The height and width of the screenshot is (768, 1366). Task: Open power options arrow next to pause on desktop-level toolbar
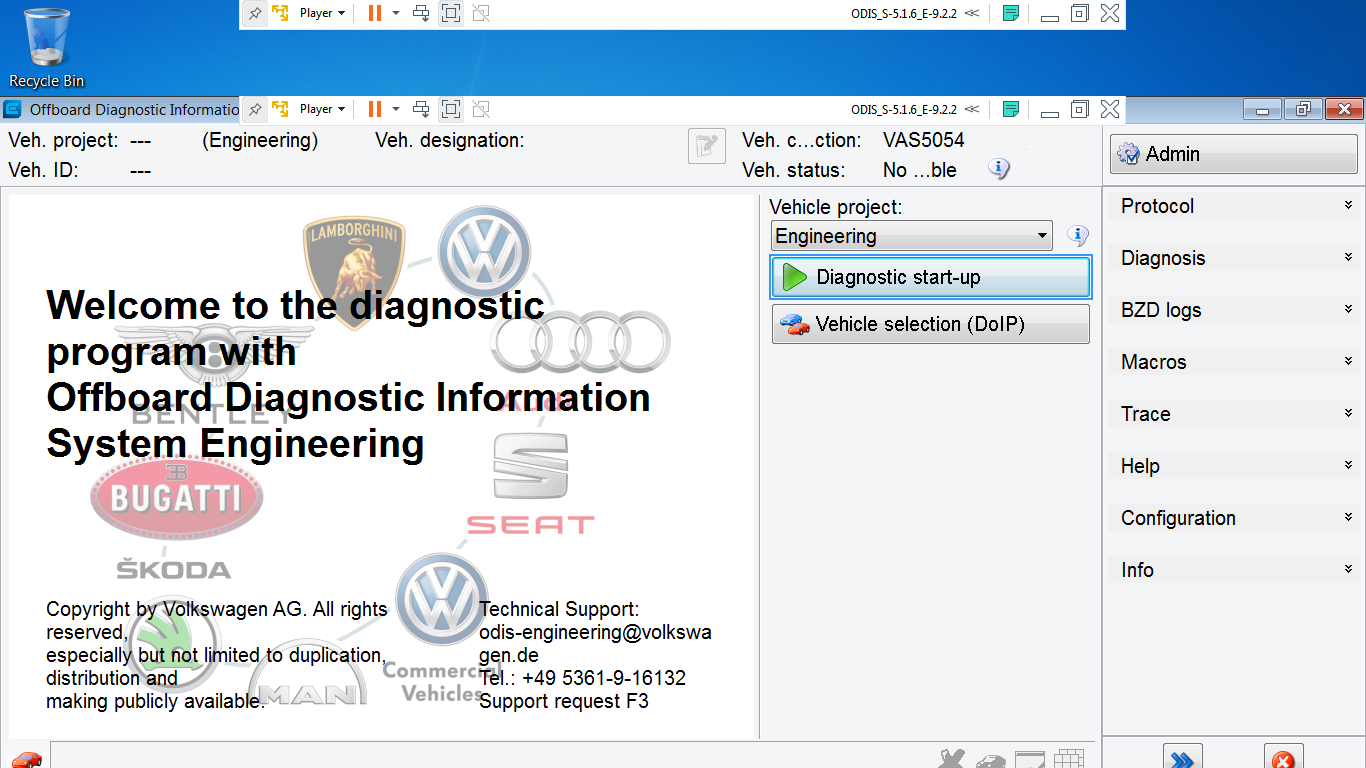tap(396, 13)
